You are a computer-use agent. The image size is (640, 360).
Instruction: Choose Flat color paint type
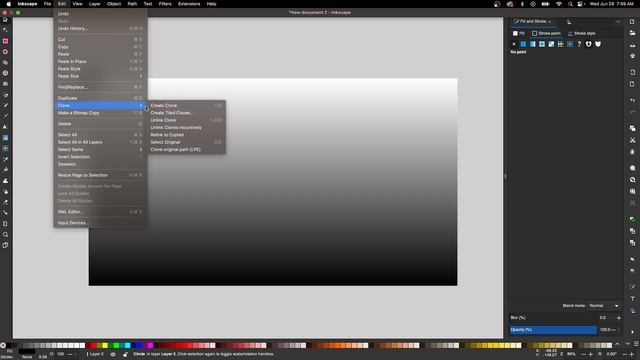[x=523, y=44]
